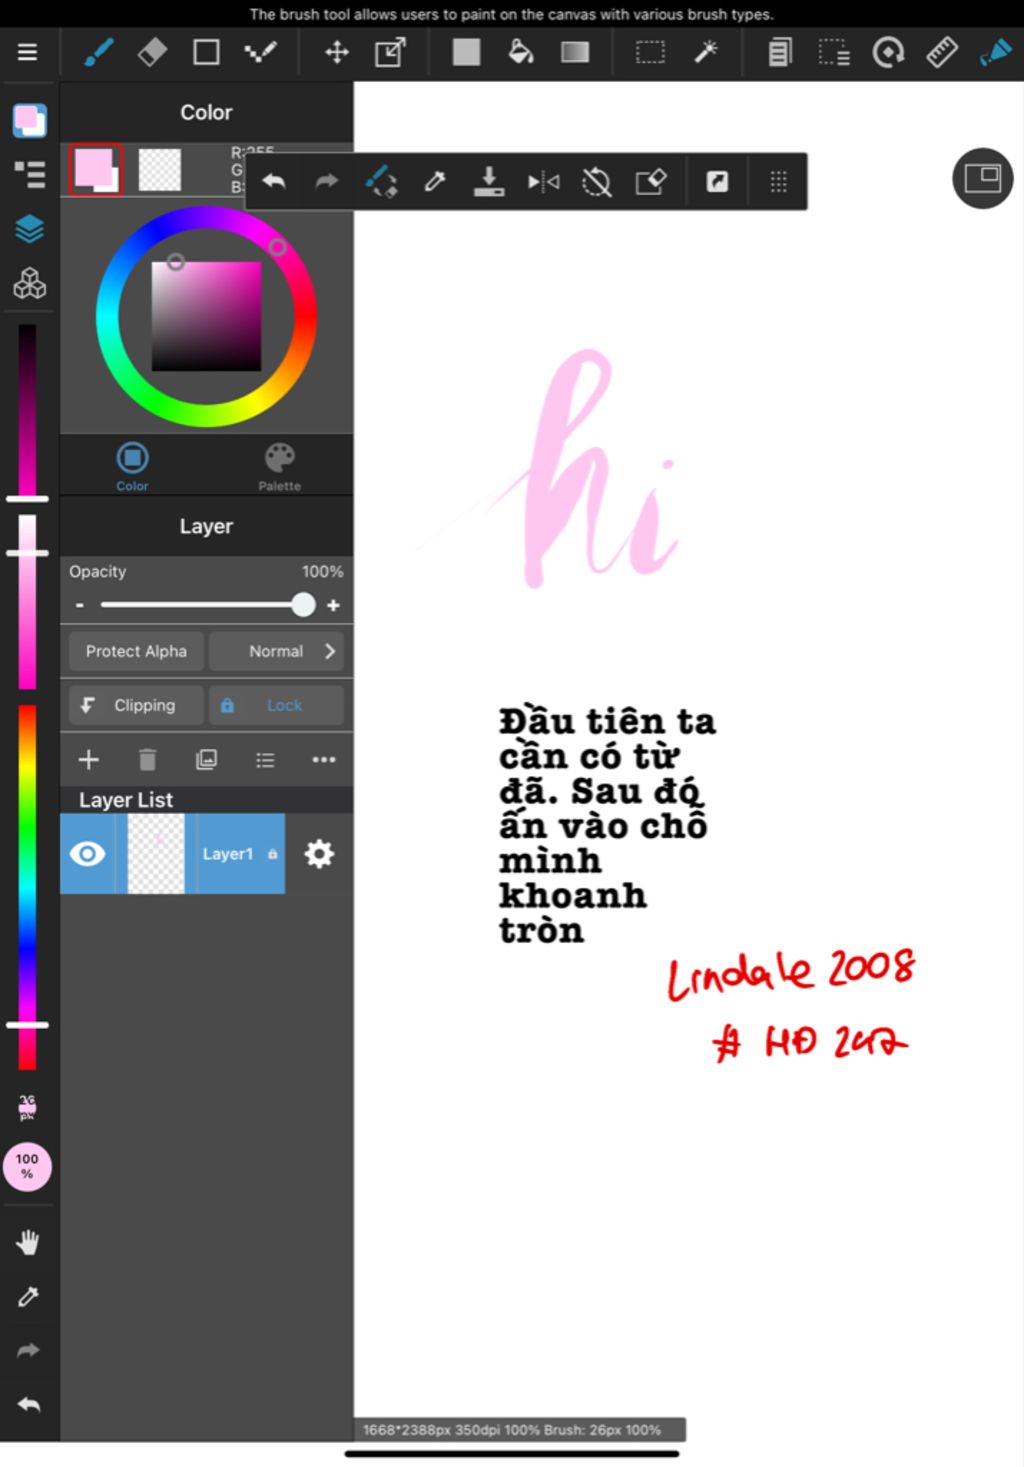Viewport: 1024px width, 1467px height.
Task: Open the canvas rotate icon
Action: click(888, 52)
